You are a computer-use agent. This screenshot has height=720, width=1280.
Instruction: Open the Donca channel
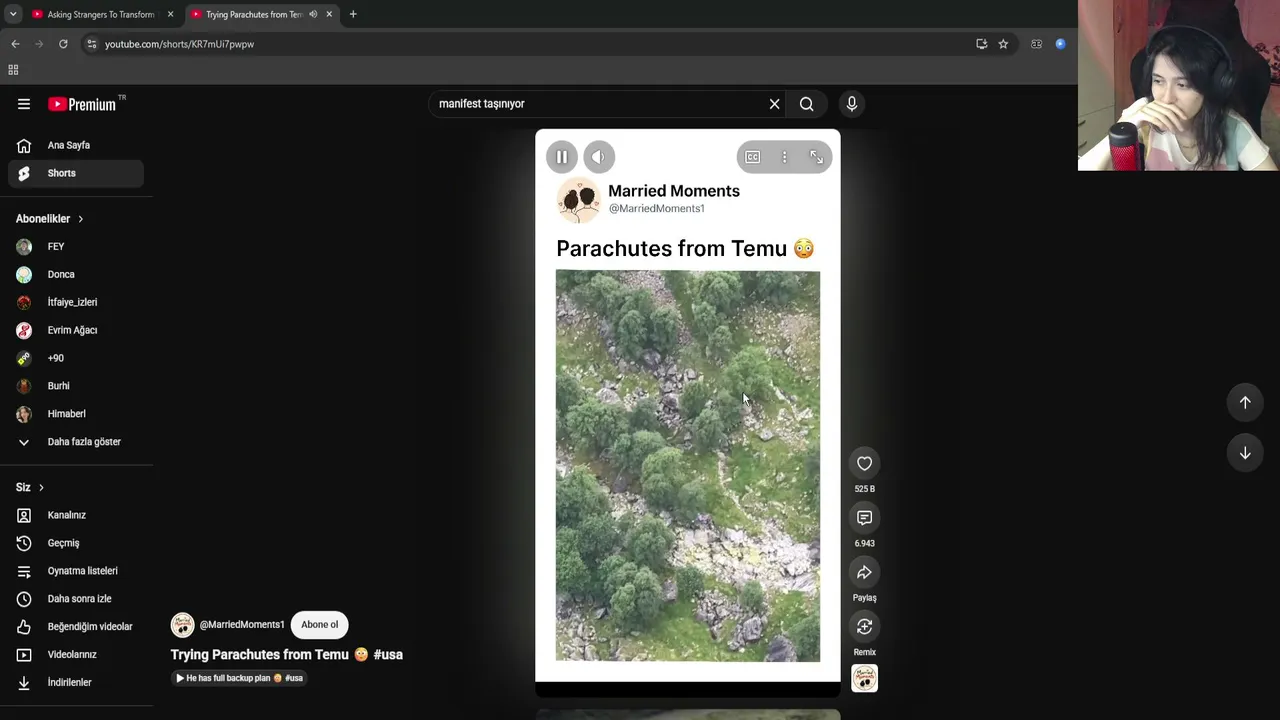click(76, 274)
